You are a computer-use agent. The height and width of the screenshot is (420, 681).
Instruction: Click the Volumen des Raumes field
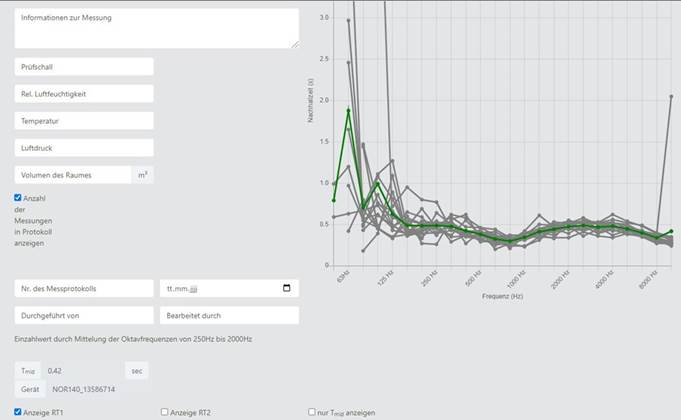click(x=72, y=175)
